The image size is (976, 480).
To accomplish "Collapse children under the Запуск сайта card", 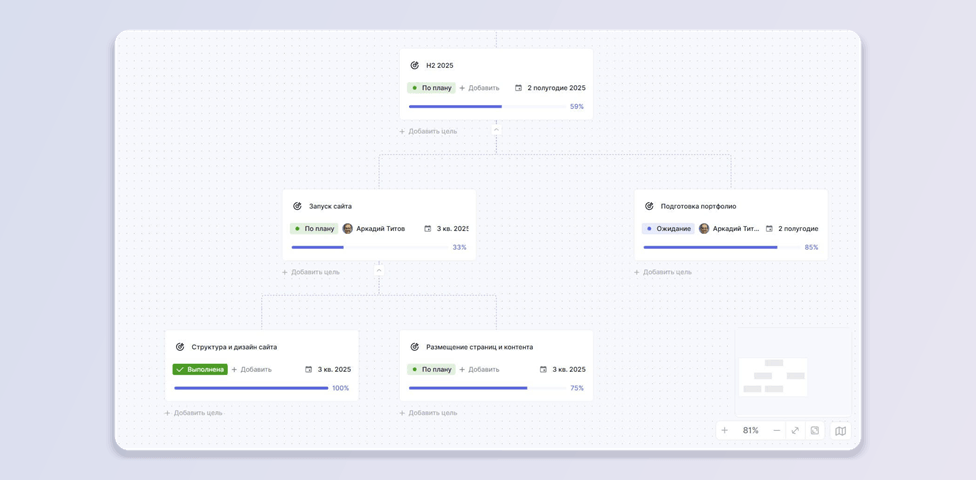I will tap(379, 271).
